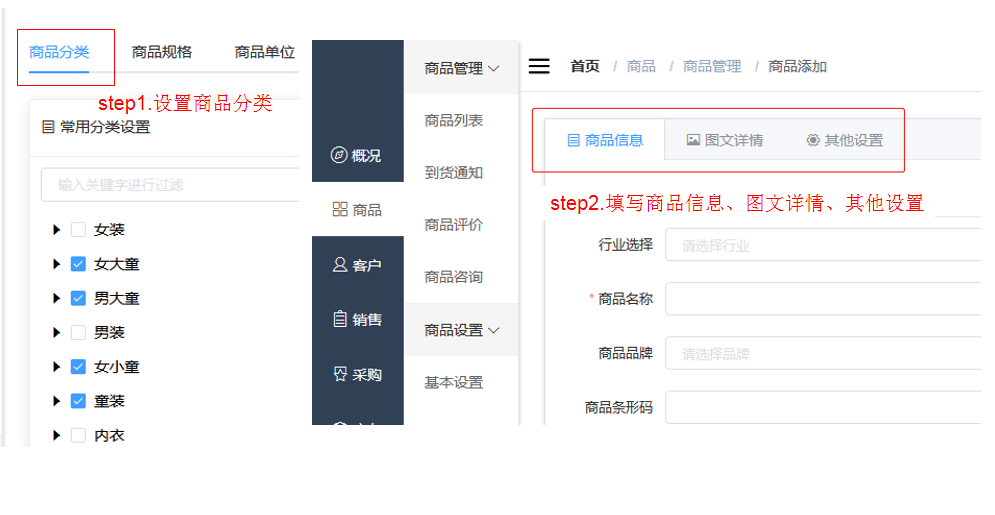This screenshot has width=995, height=515.
Task: Open the 商品品牌 dropdown
Action: (823, 353)
